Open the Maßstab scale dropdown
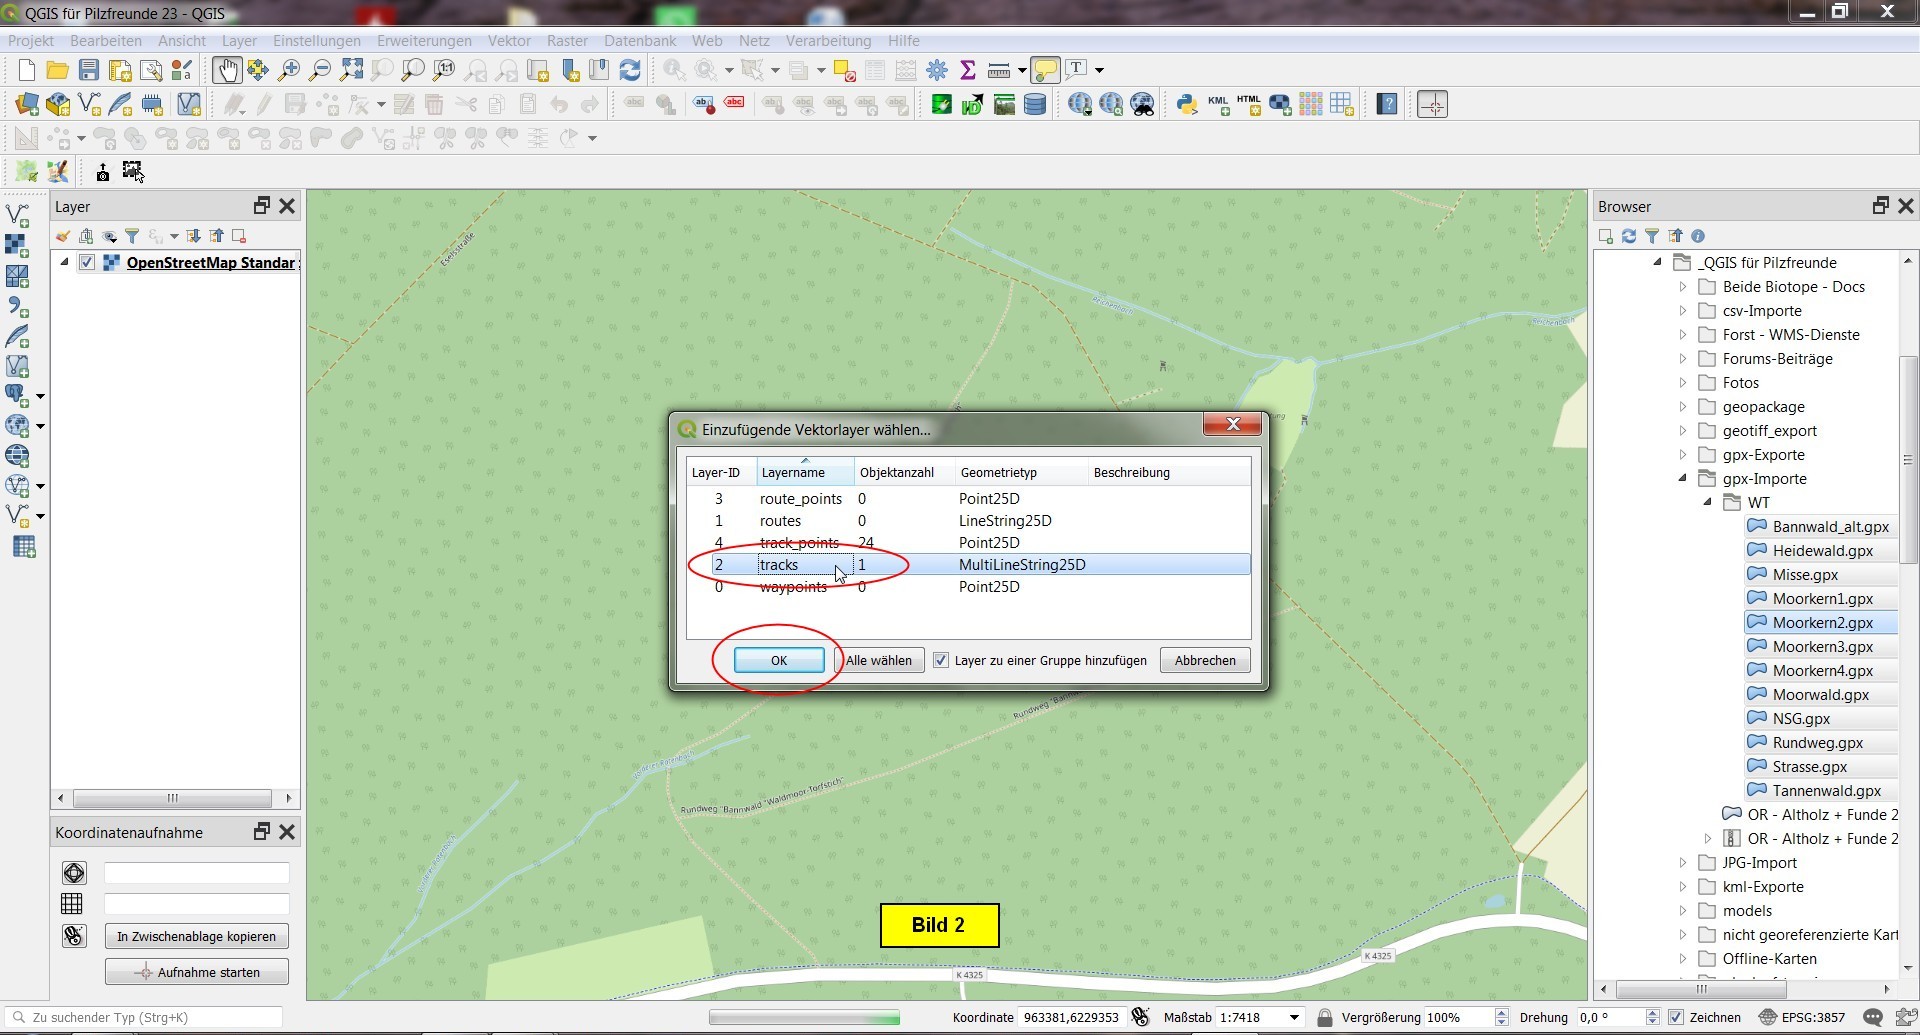Image resolution: width=1920 pixels, height=1035 pixels. pyautogui.click(x=1294, y=1018)
